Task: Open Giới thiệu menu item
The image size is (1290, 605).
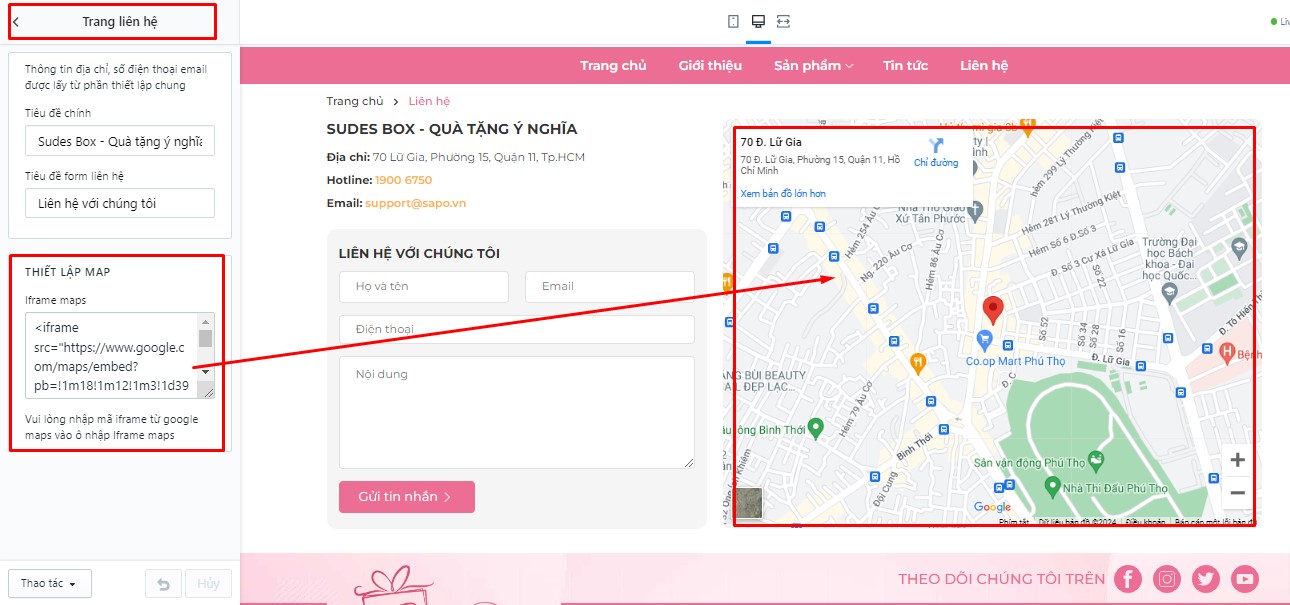Action: pos(710,65)
